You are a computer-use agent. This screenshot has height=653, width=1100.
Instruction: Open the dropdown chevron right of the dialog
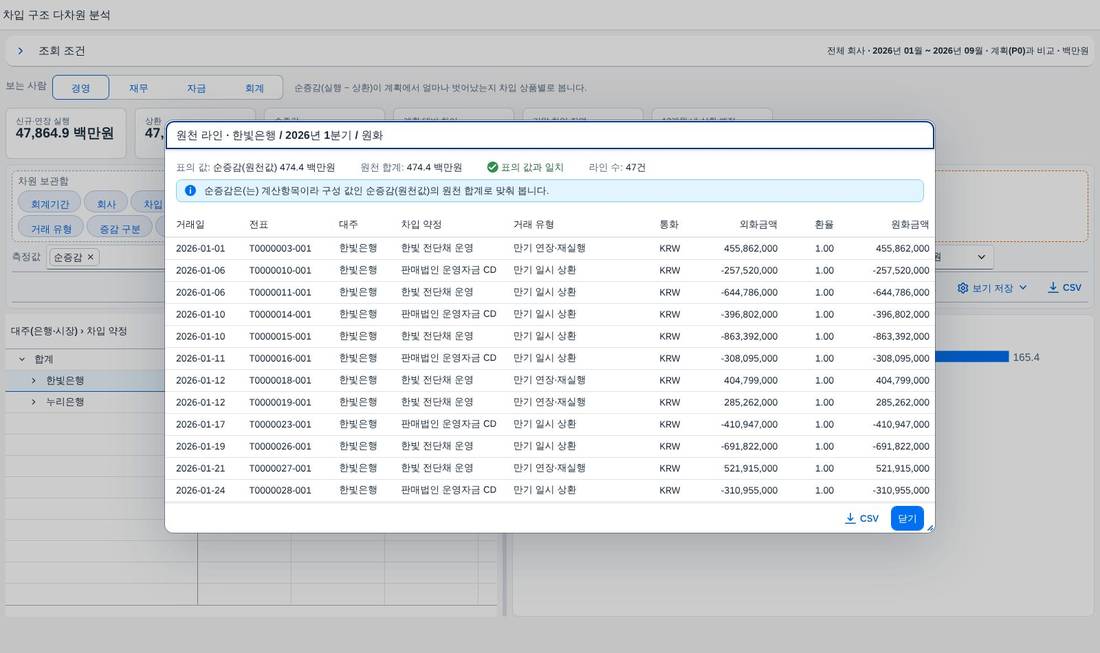[x=981, y=257]
